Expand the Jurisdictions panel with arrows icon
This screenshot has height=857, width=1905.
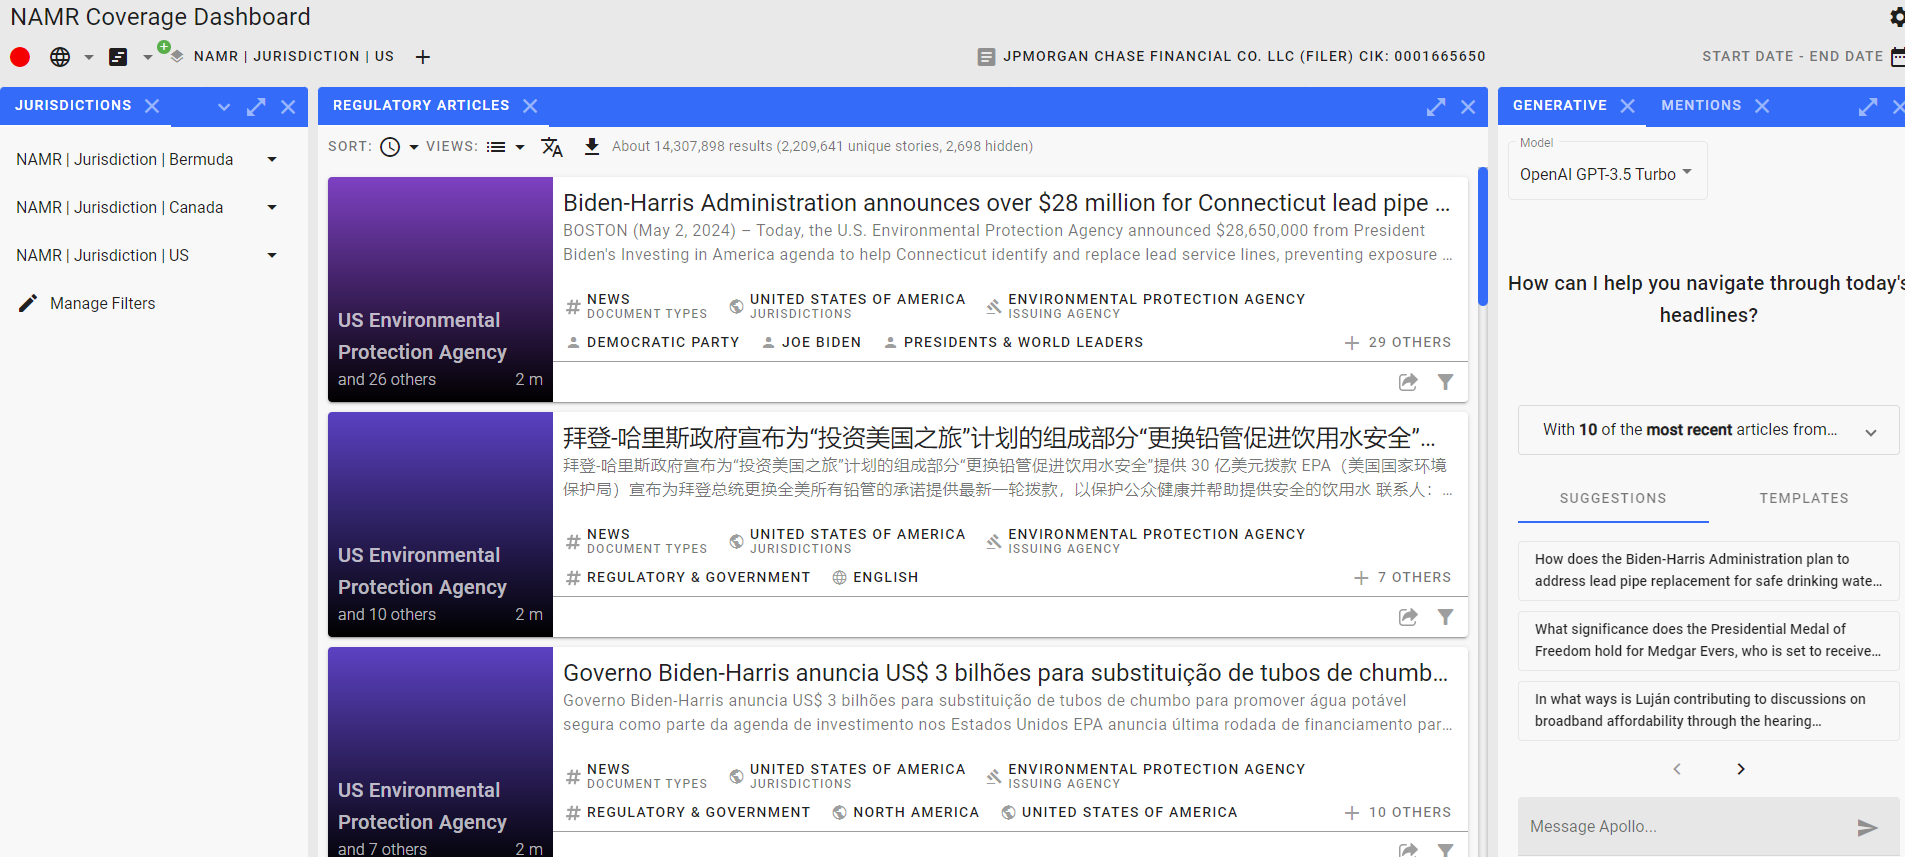tap(256, 107)
